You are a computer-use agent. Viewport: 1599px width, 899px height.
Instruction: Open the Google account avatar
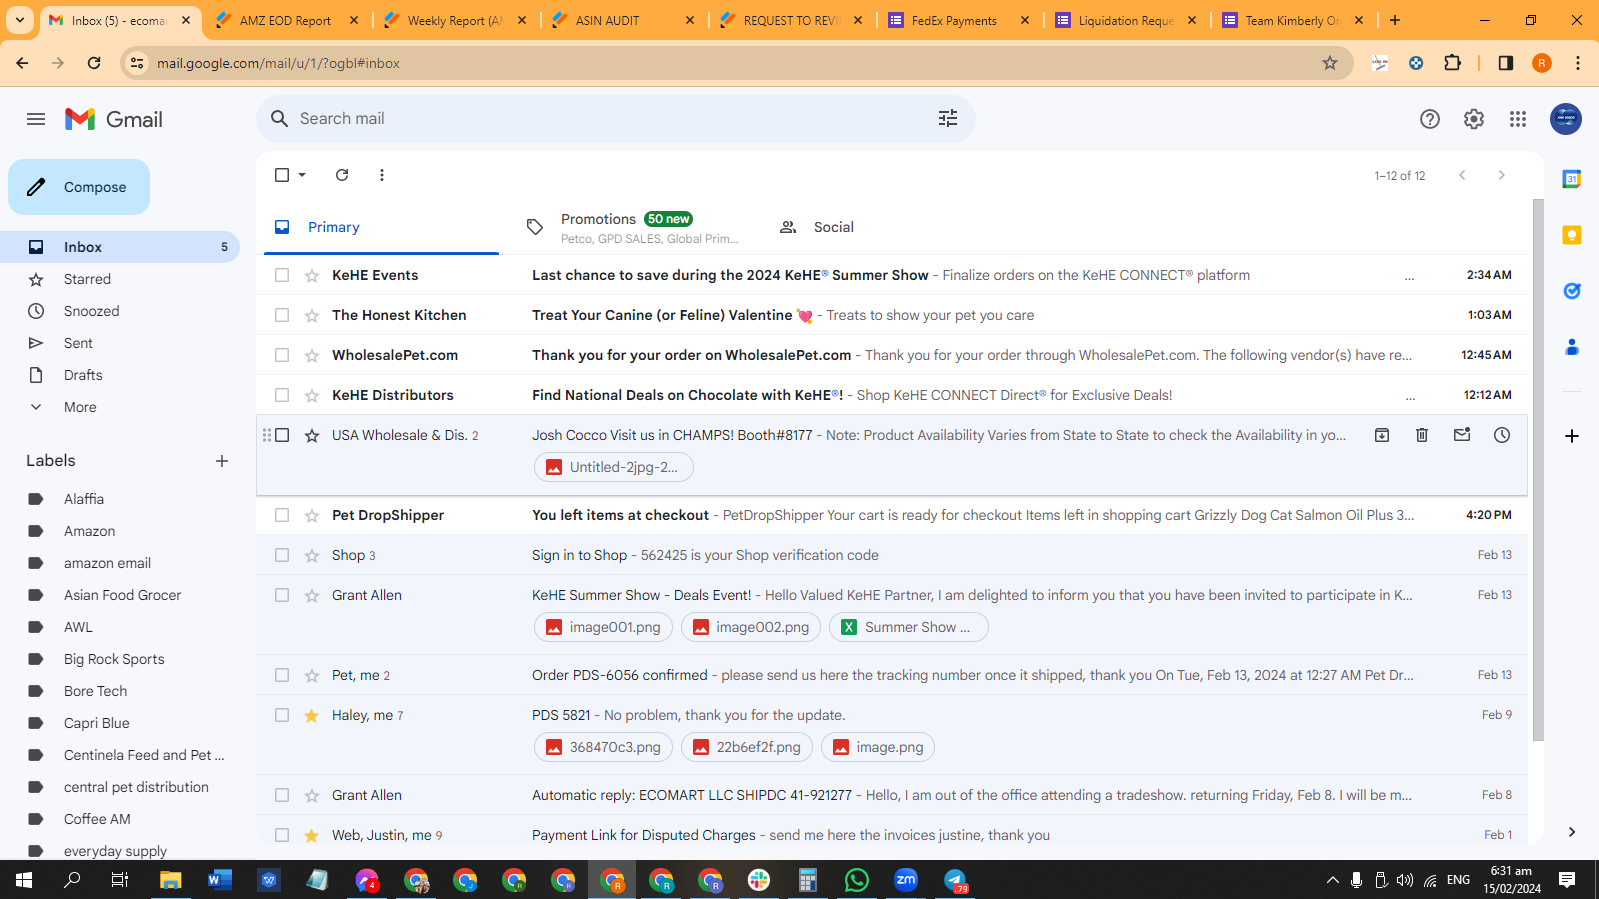click(1566, 119)
